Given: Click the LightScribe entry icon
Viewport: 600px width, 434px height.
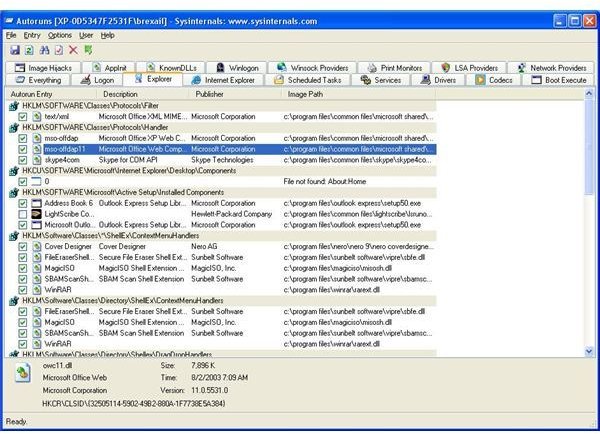Looking at the screenshot, I should pos(36,214).
